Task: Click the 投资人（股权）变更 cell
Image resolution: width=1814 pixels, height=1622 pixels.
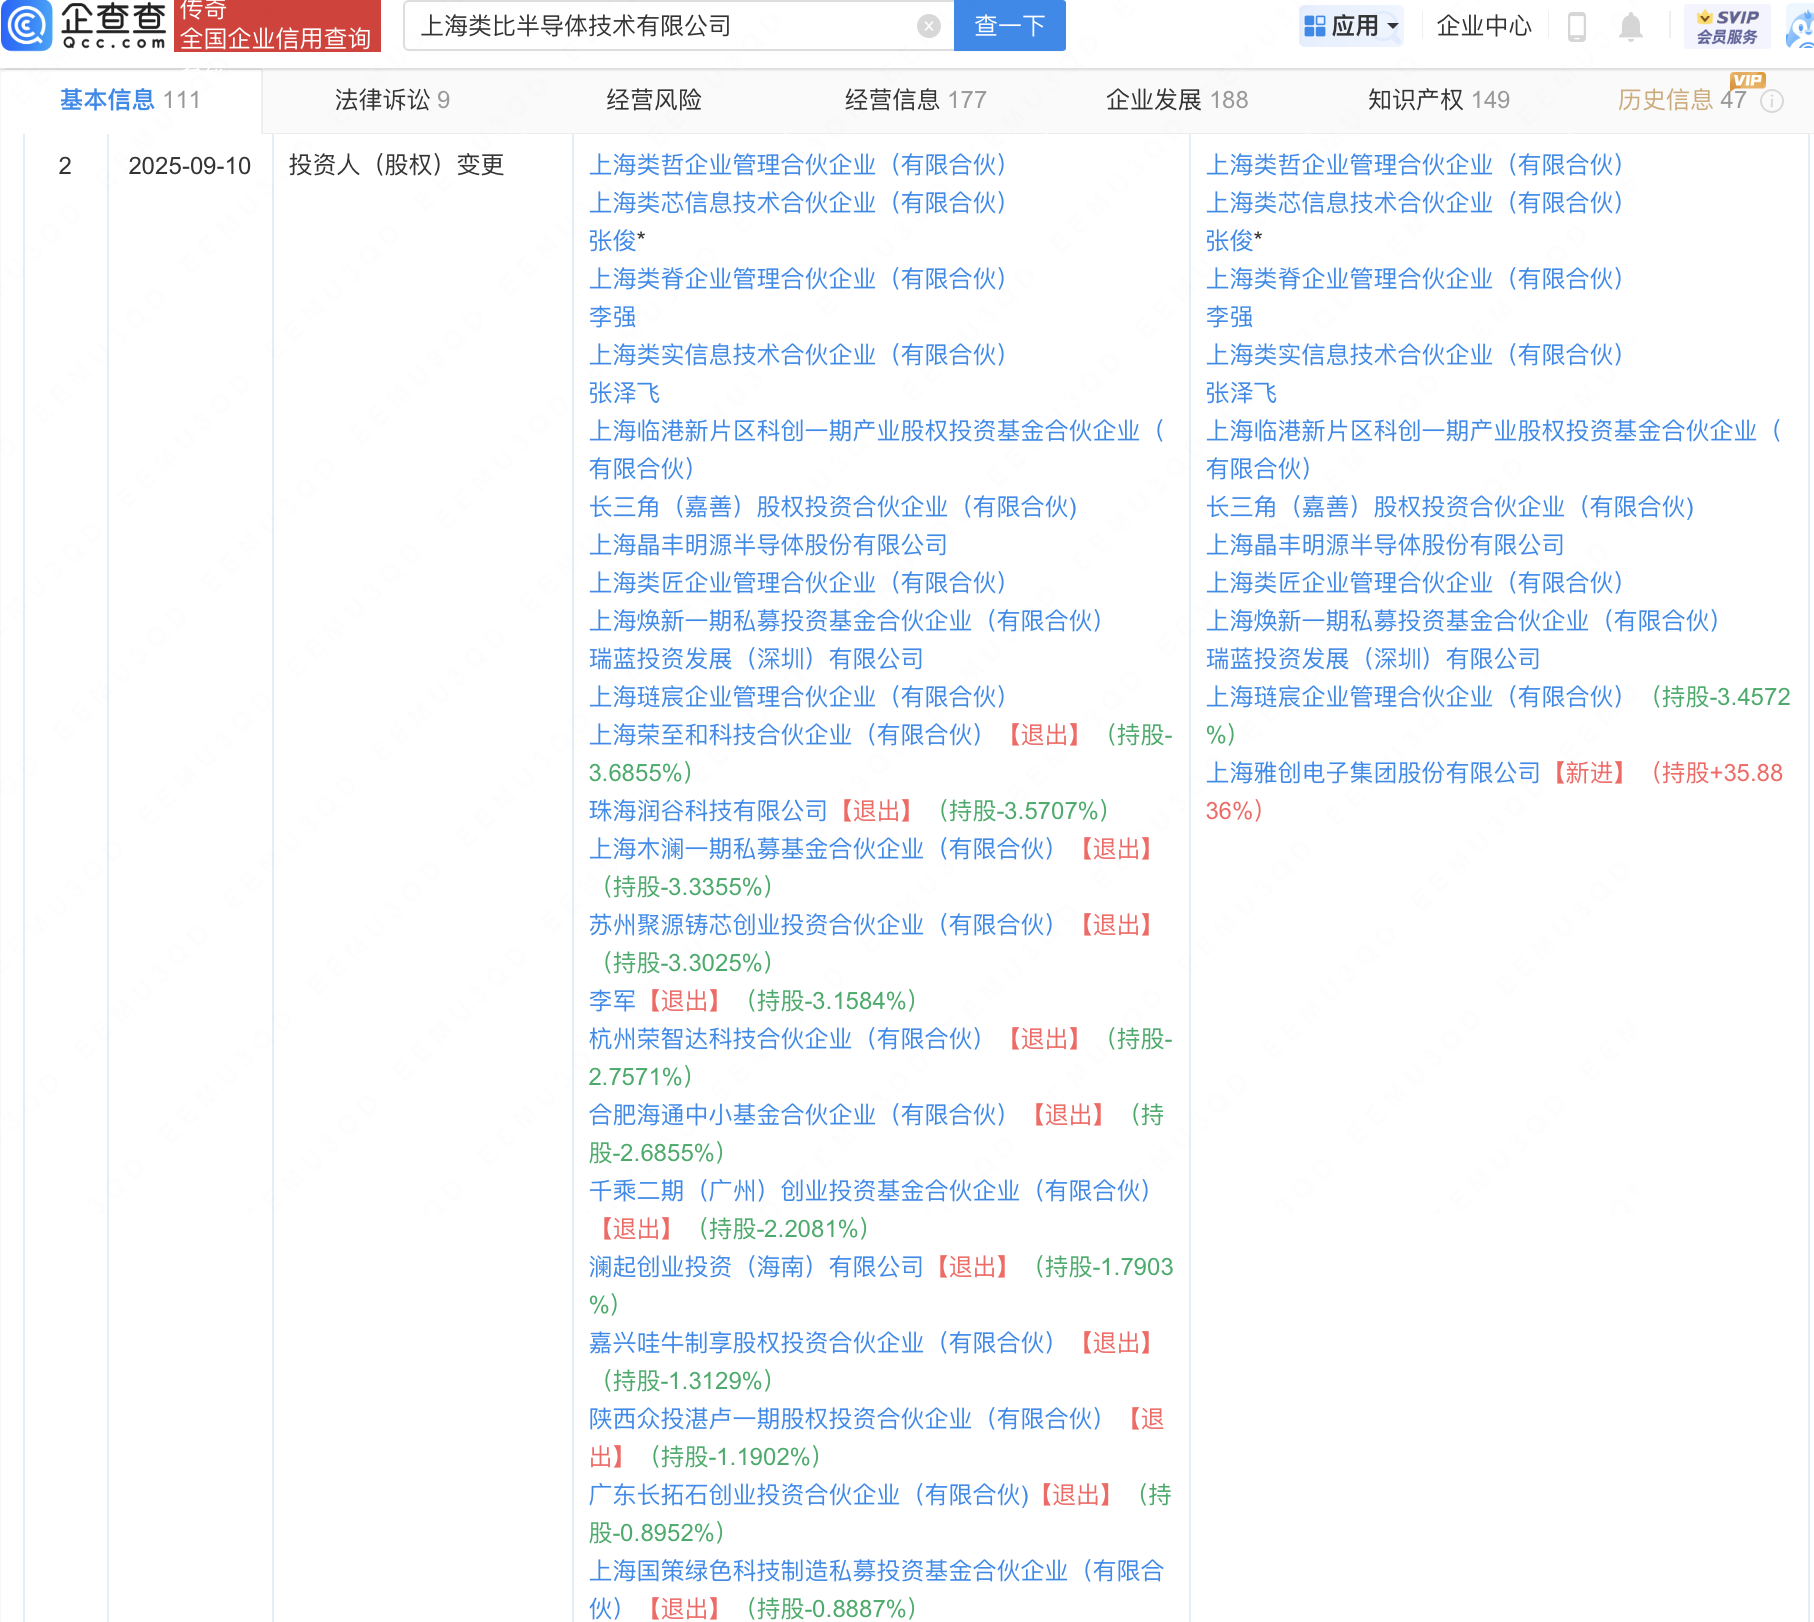Action: tap(397, 165)
